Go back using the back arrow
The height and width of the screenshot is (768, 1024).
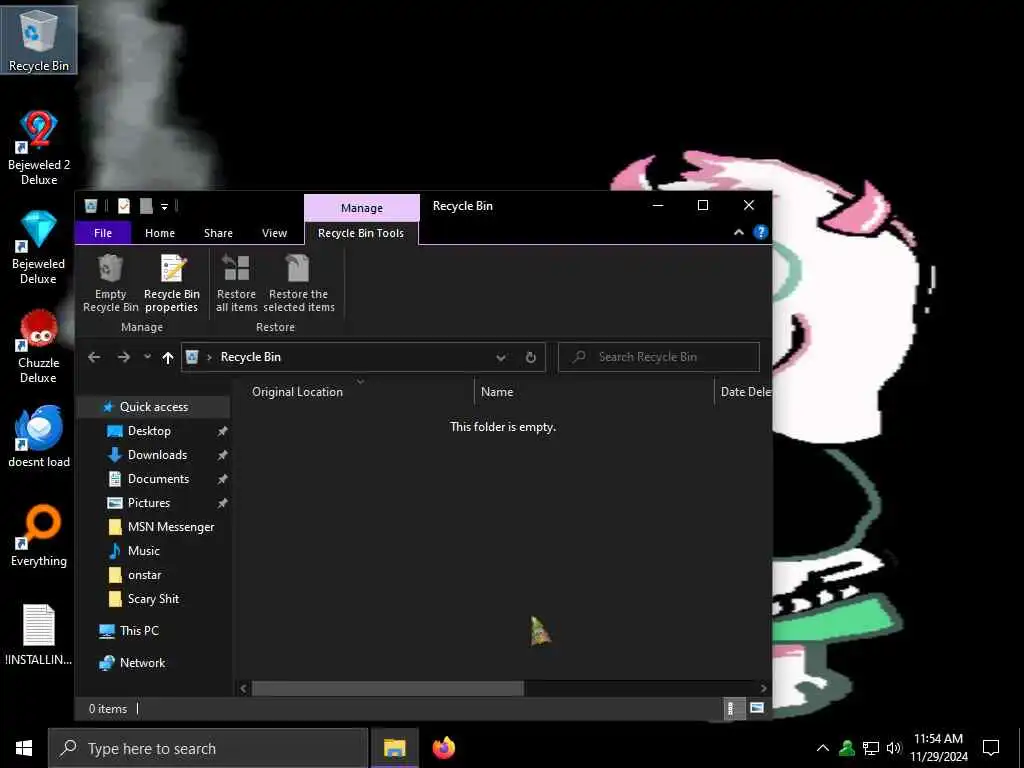pyautogui.click(x=94, y=357)
